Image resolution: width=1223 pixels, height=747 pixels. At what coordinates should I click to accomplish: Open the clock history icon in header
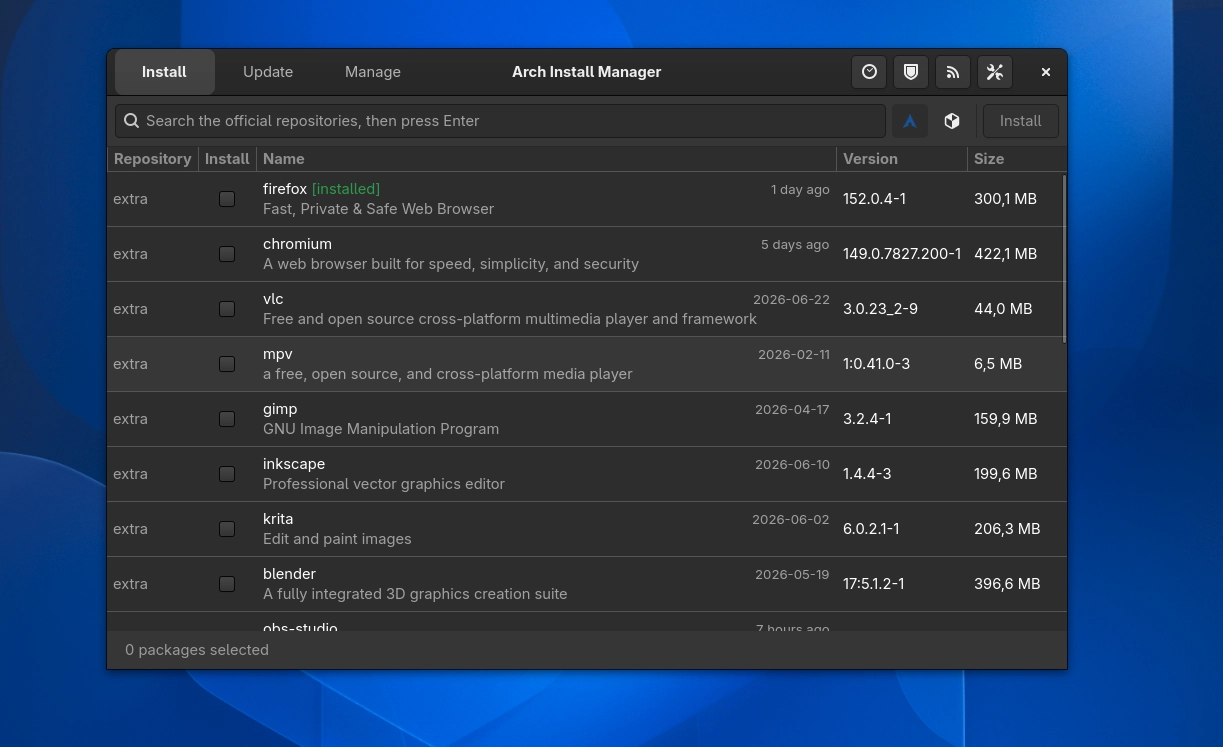pos(869,72)
